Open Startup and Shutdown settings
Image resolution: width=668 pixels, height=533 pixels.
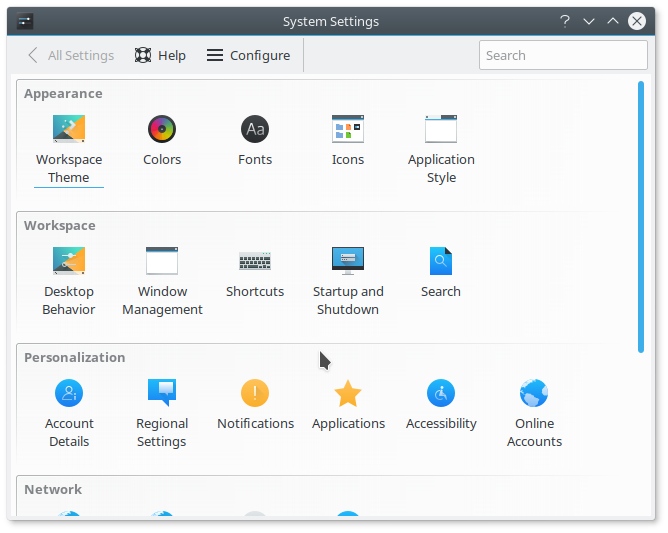[348, 281]
